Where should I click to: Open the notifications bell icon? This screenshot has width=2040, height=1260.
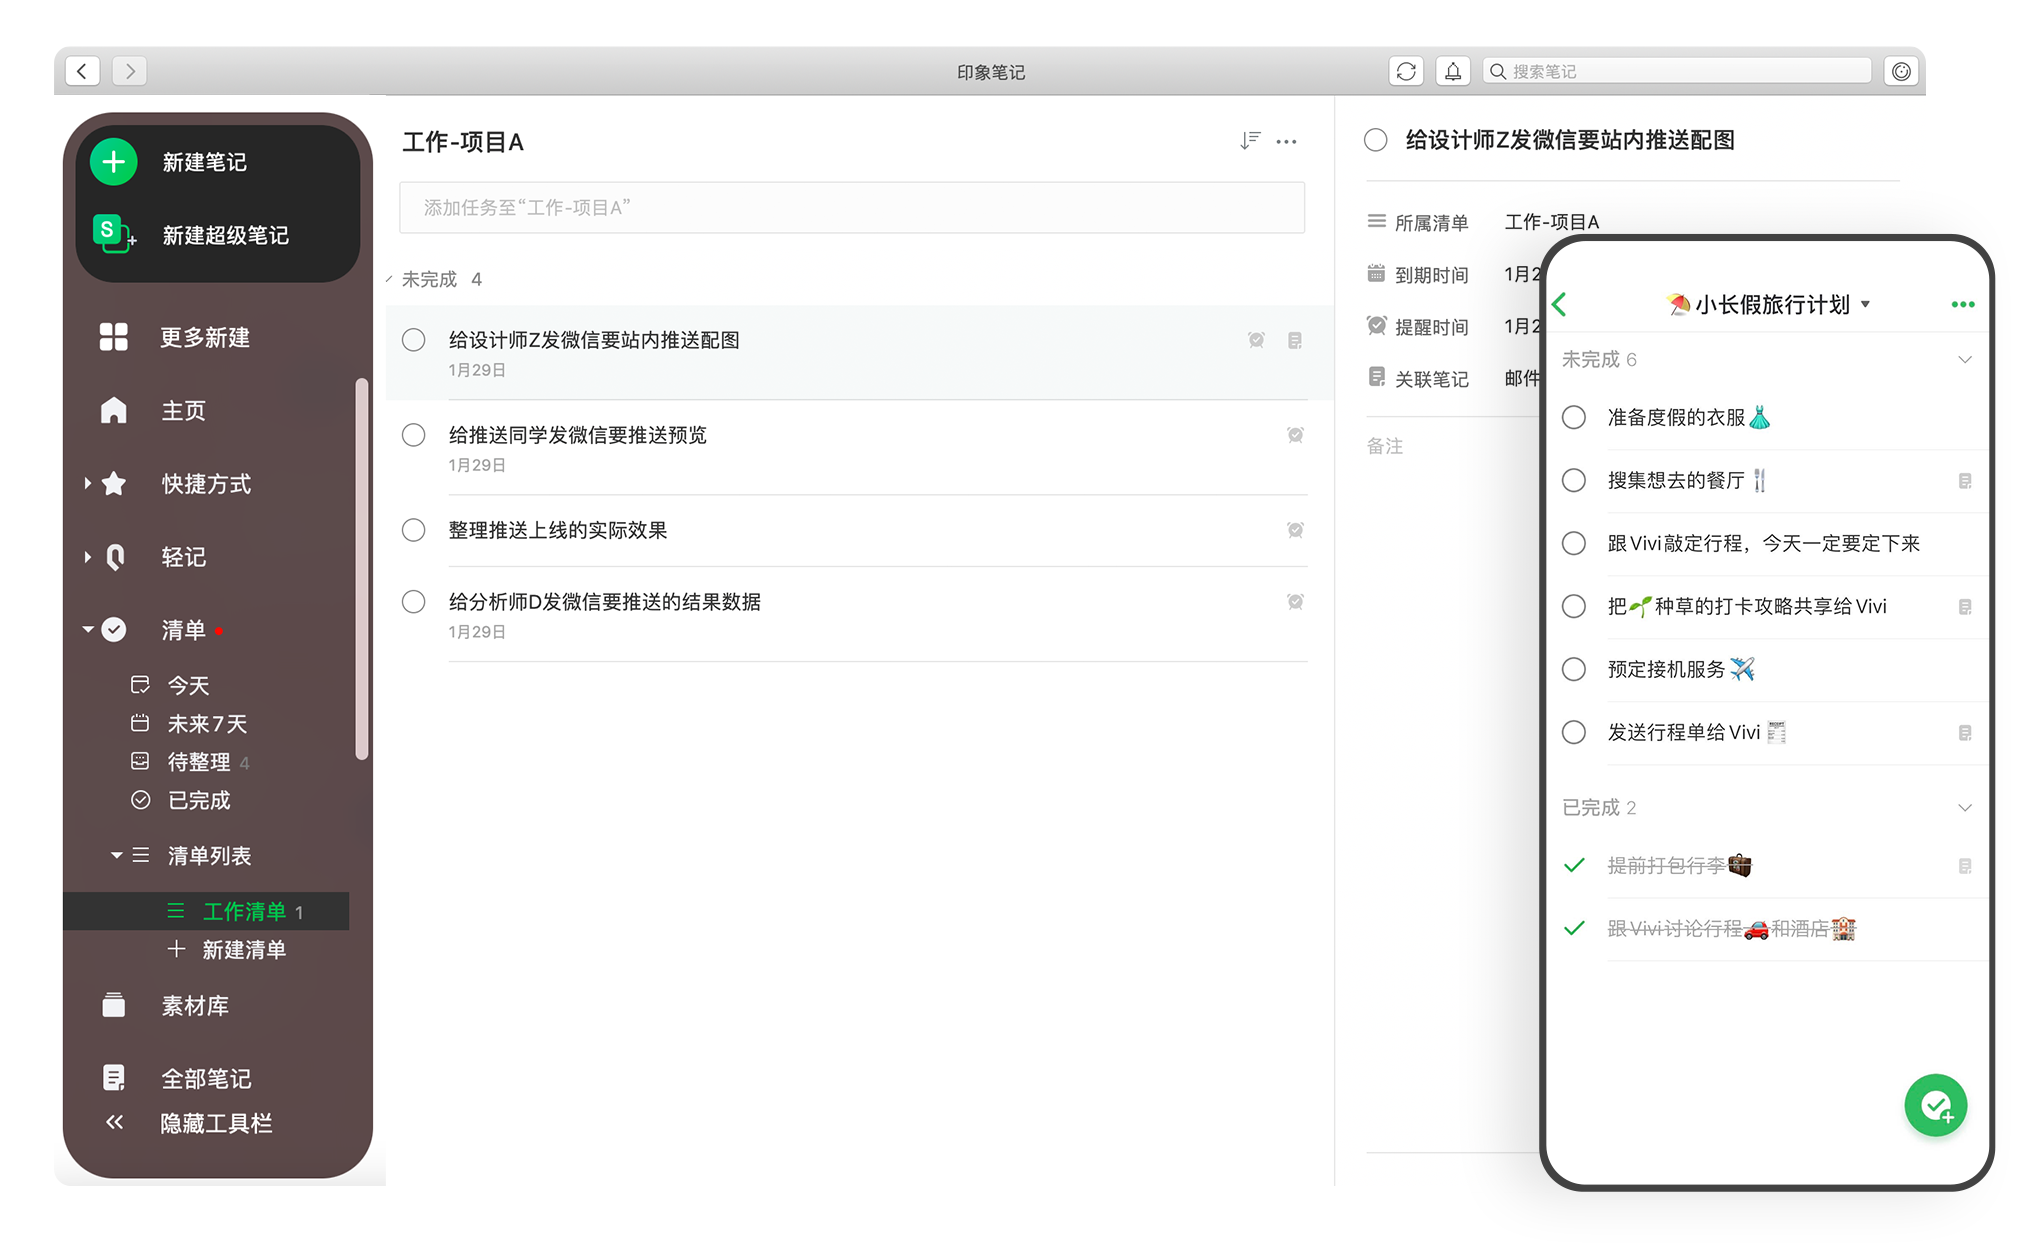(x=1452, y=71)
